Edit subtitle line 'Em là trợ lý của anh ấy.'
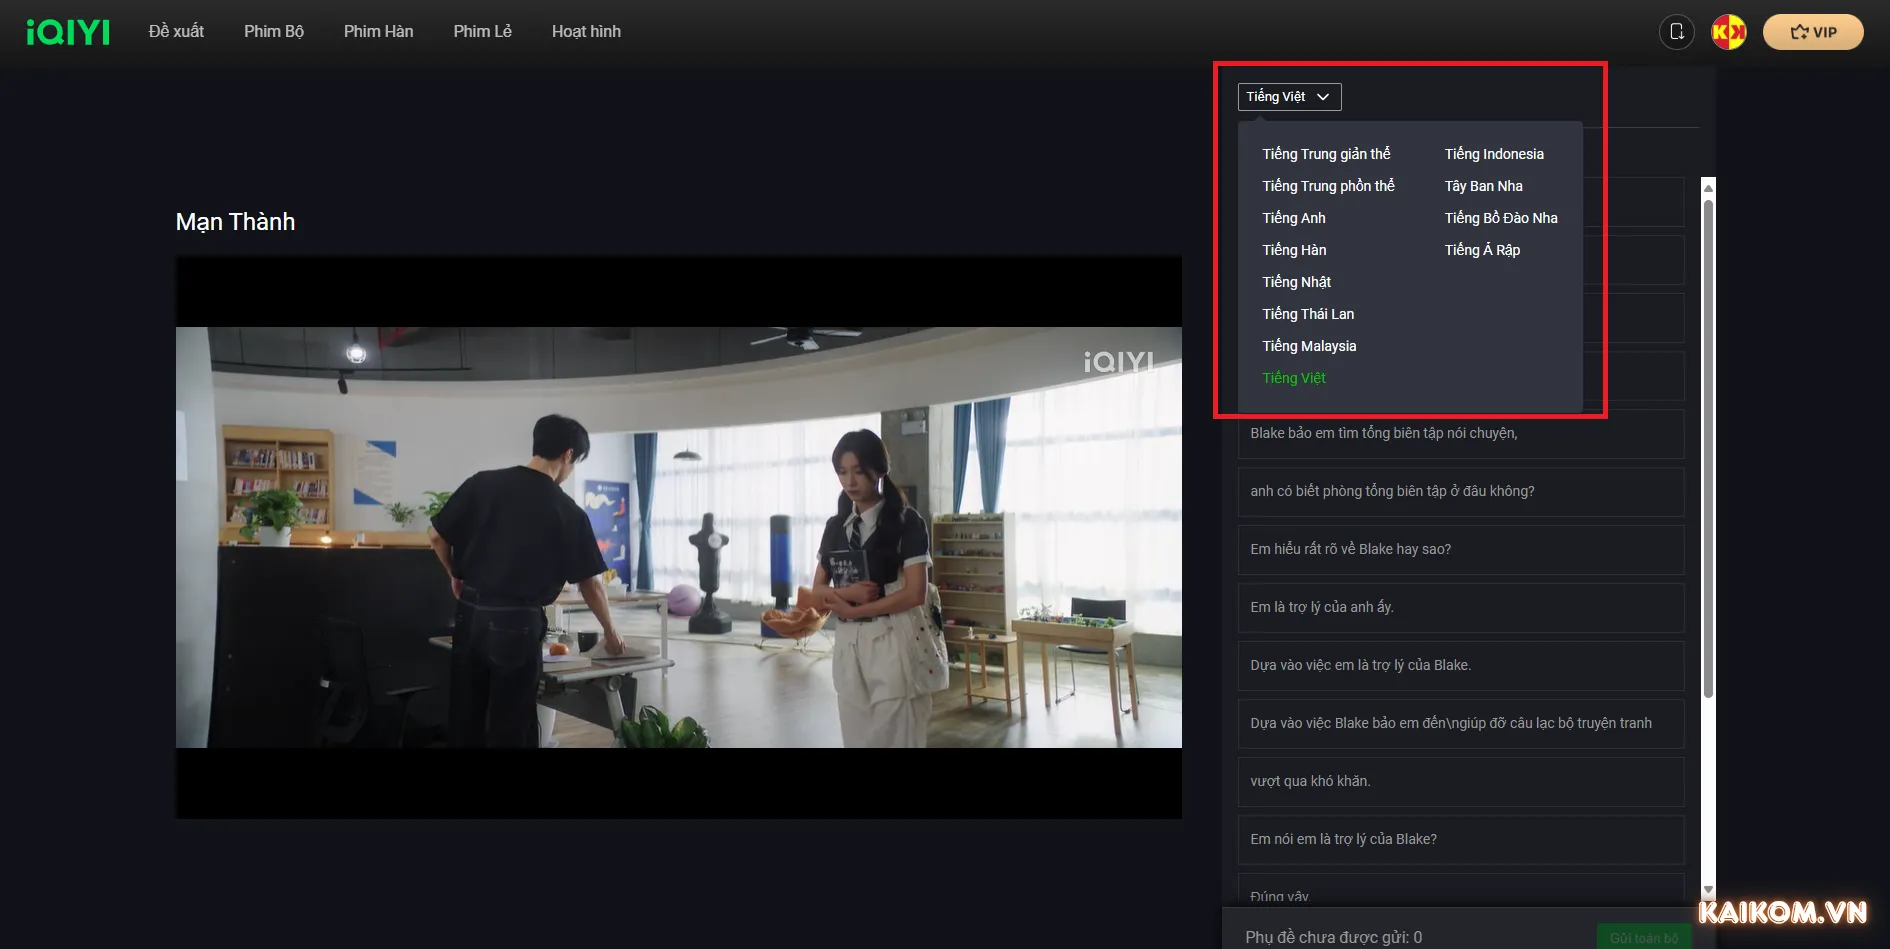The height and width of the screenshot is (949, 1890). coord(1460,607)
